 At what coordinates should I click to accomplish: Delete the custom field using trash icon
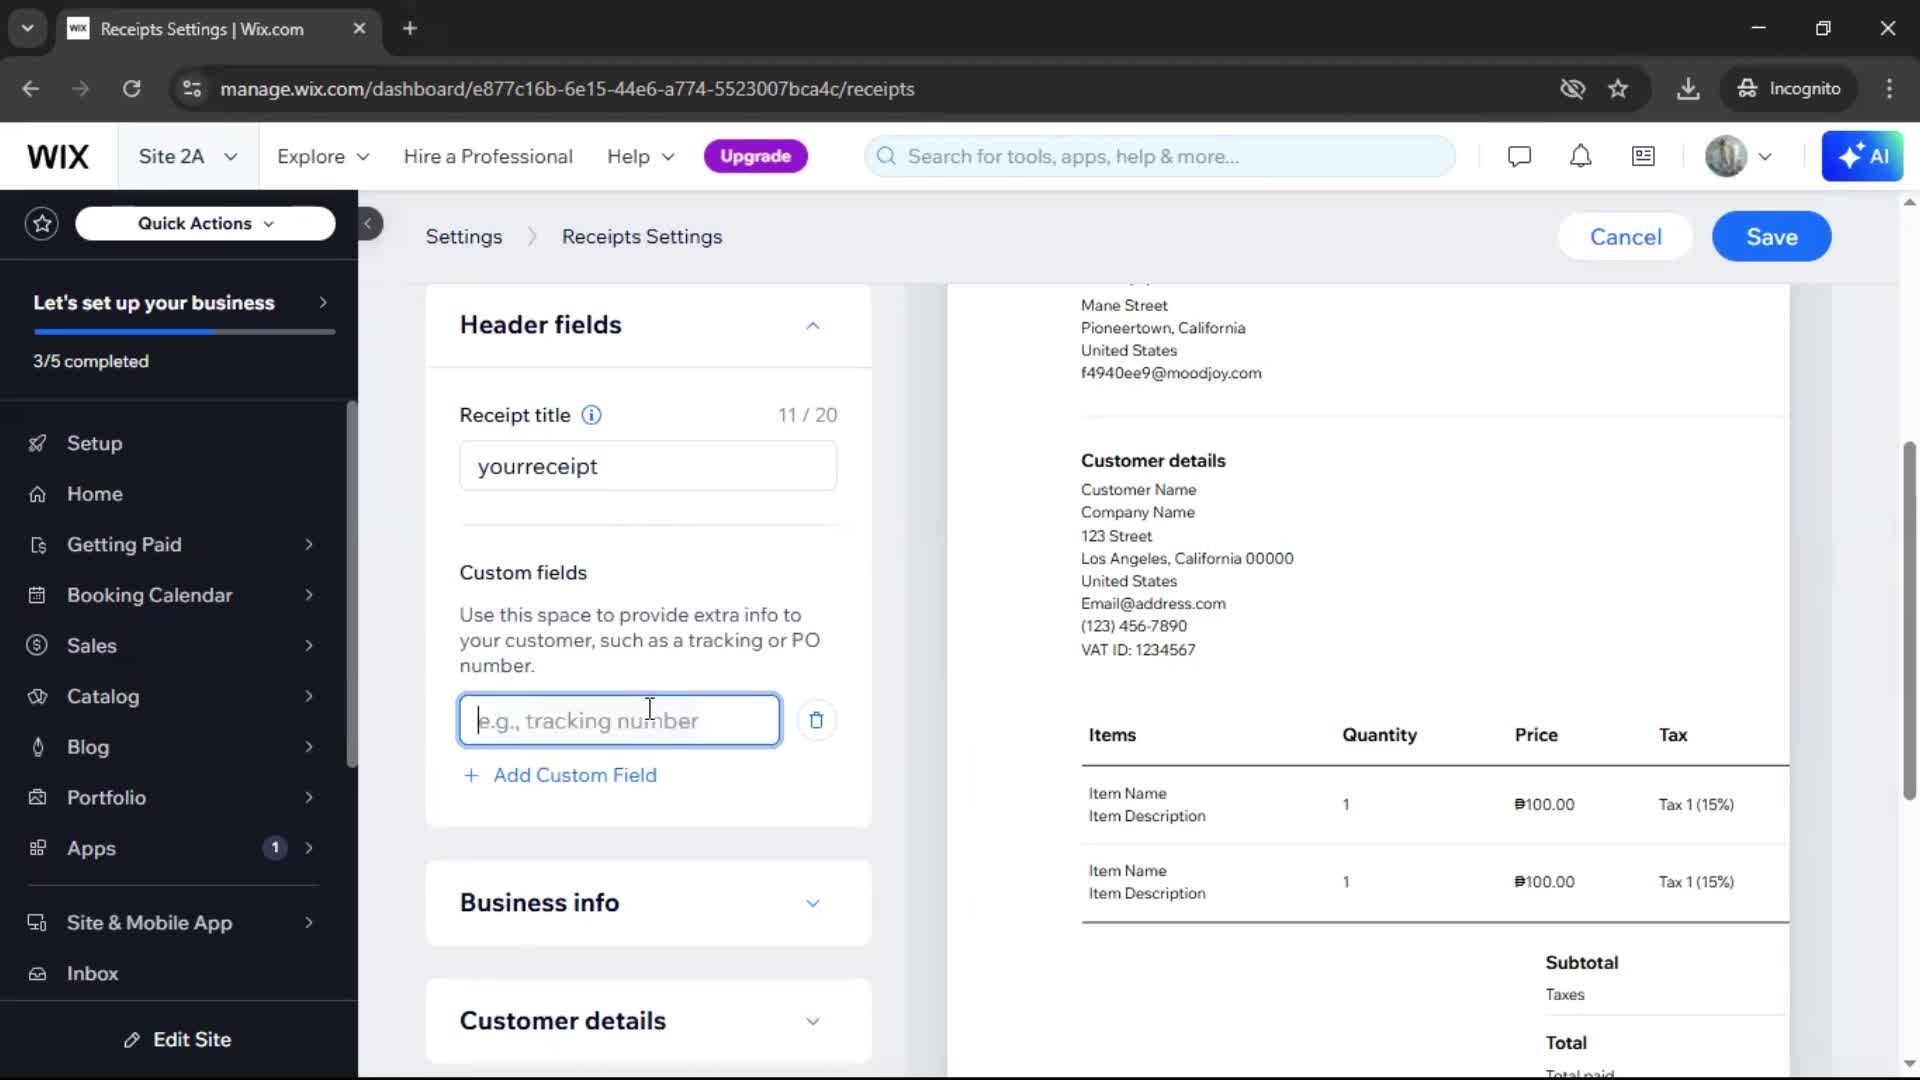(x=816, y=720)
